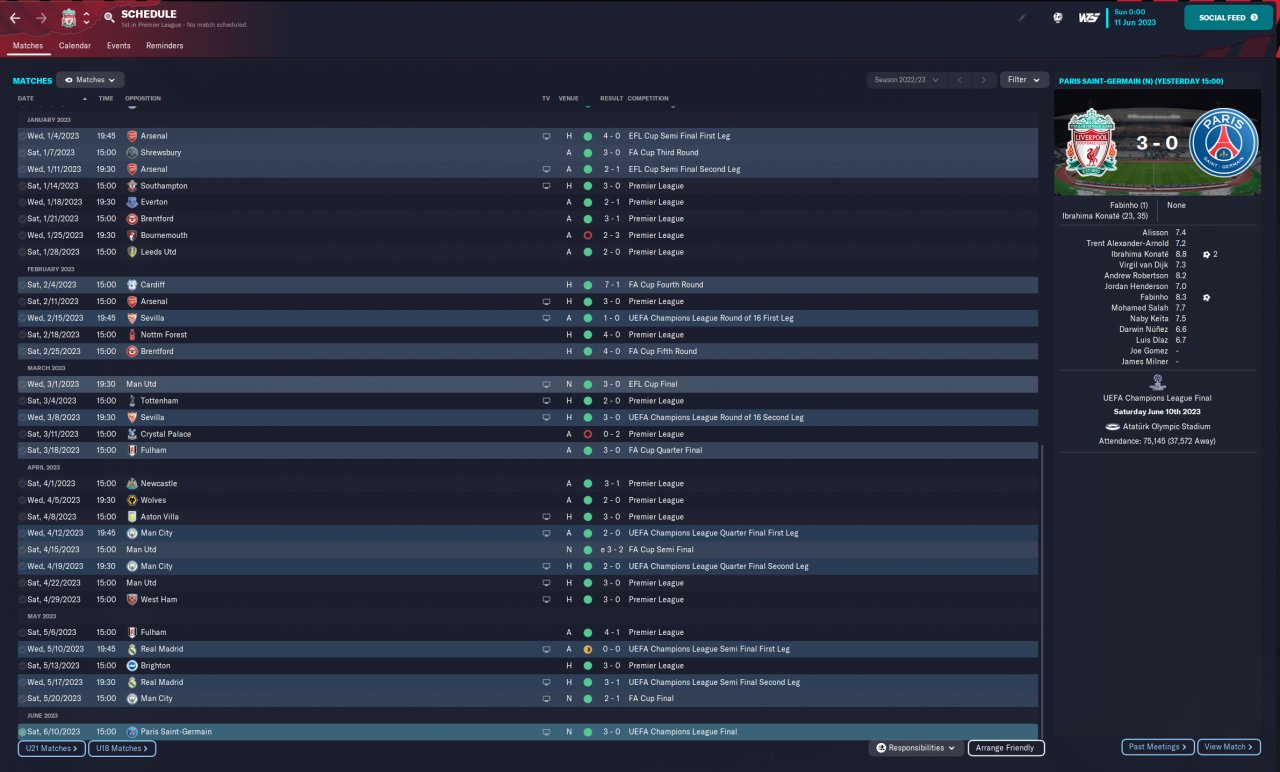Click the up/down chevrons beside the club badge

tap(86, 18)
